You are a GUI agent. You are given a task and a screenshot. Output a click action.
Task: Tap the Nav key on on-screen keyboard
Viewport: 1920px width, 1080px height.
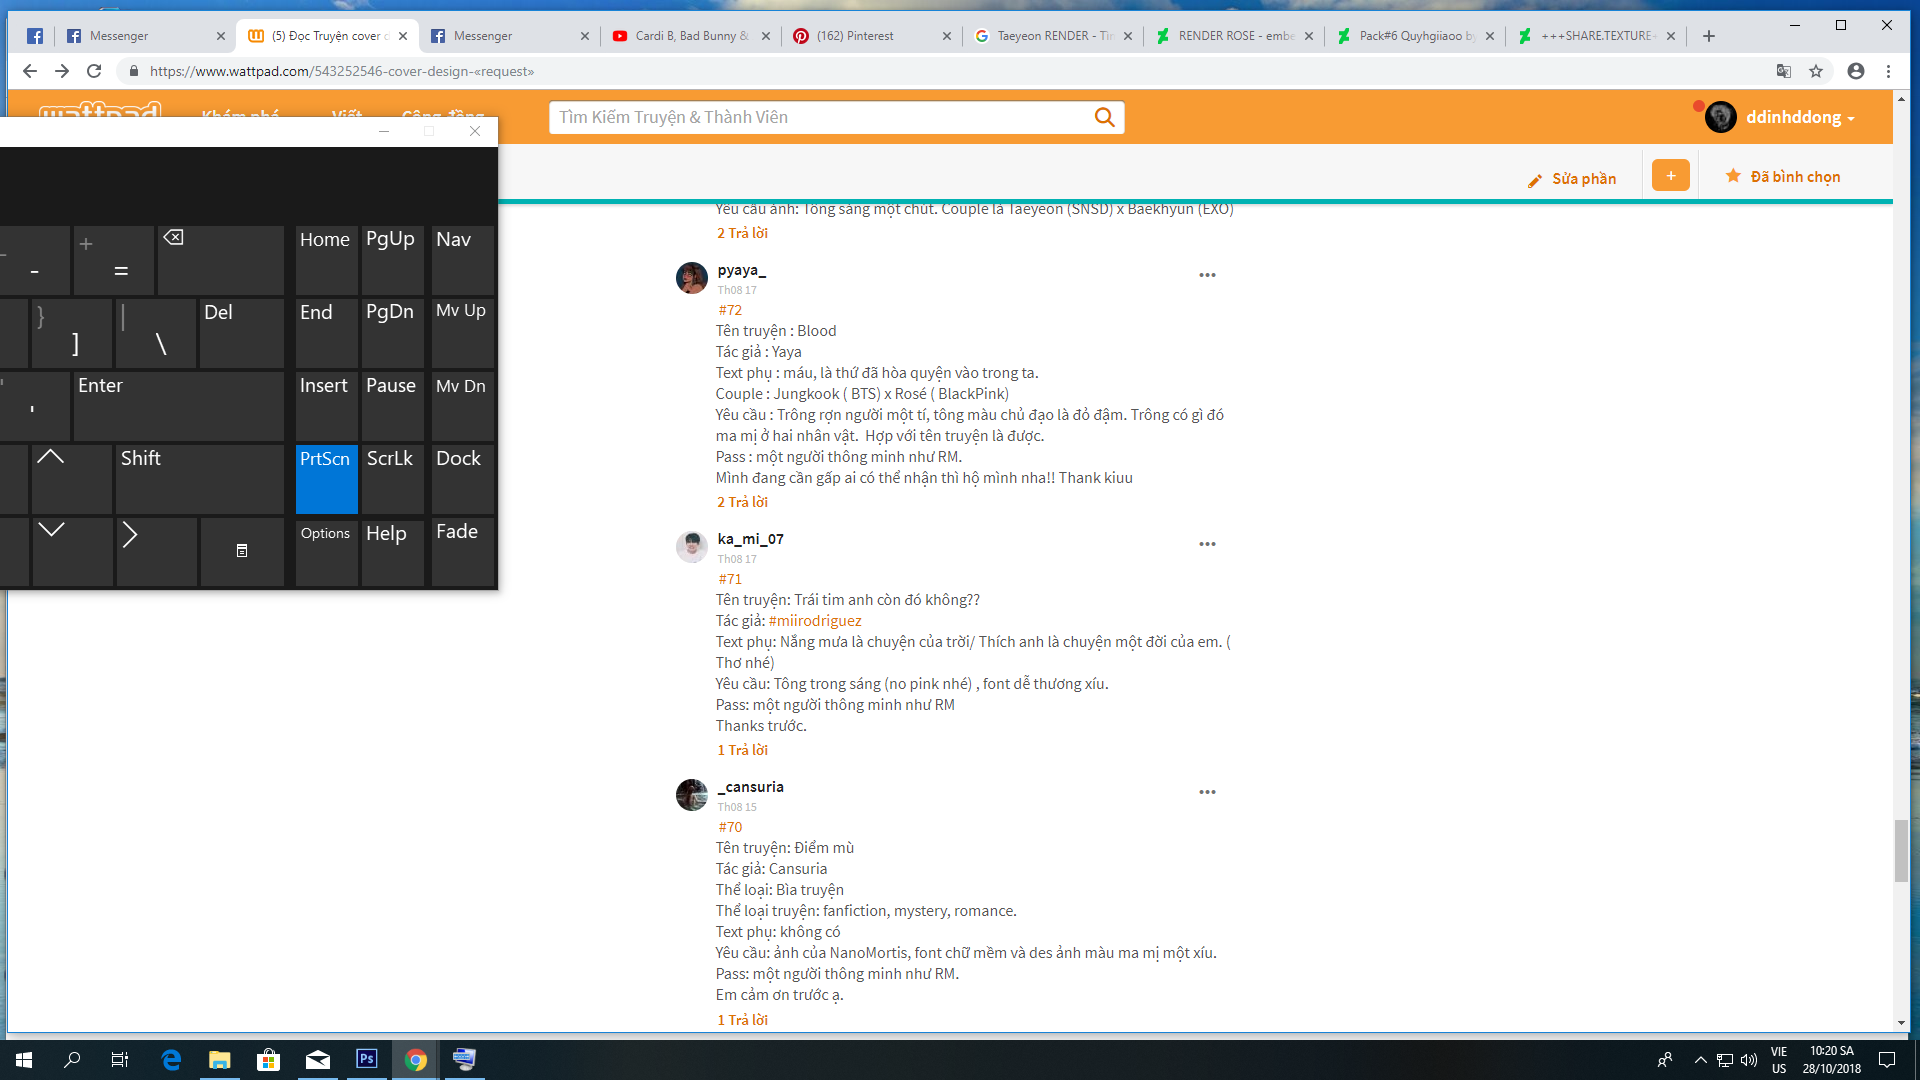[462, 259]
